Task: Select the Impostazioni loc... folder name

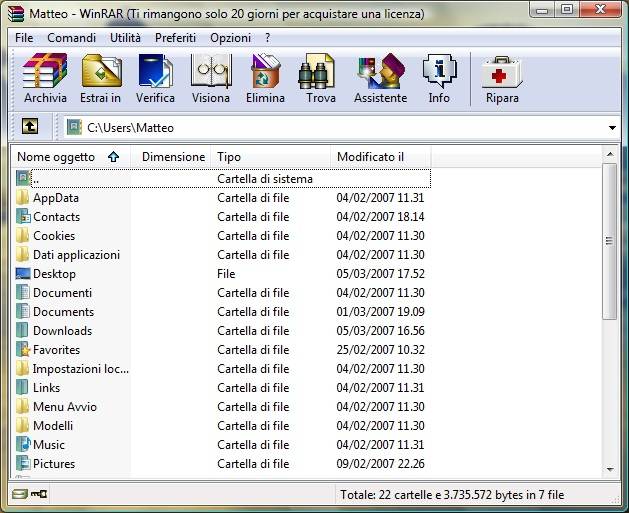Action: coord(81,369)
